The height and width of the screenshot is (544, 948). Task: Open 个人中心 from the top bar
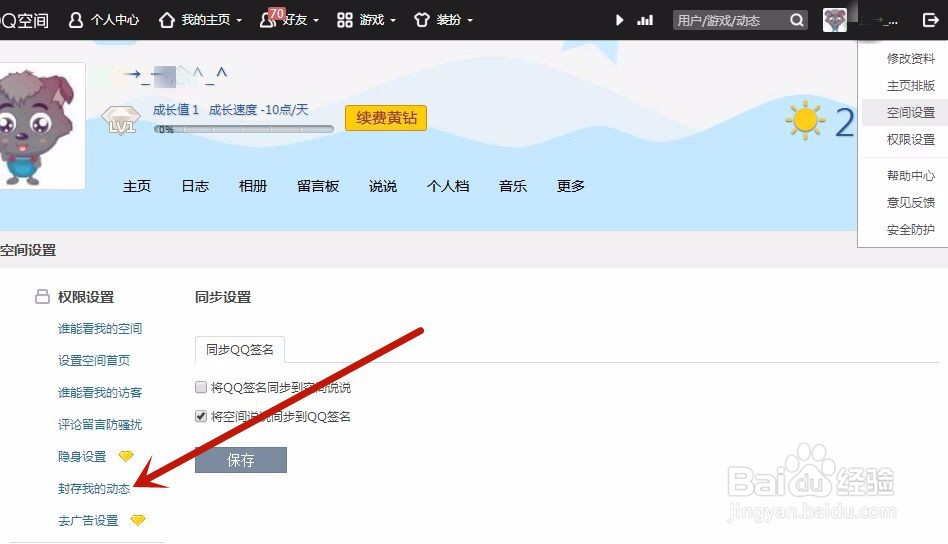[x=103, y=20]
